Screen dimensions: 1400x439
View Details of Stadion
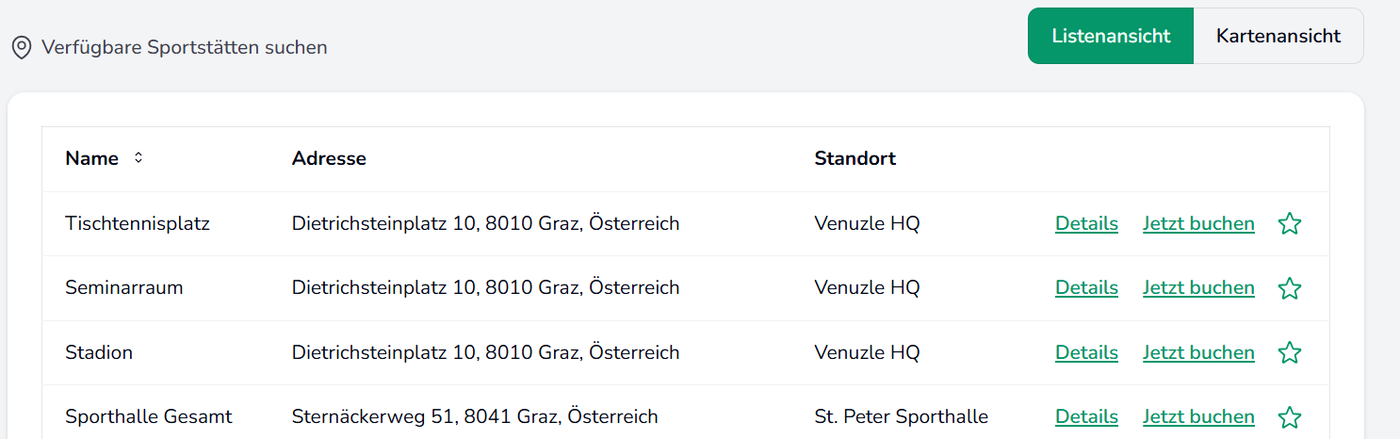(1086, 353)
